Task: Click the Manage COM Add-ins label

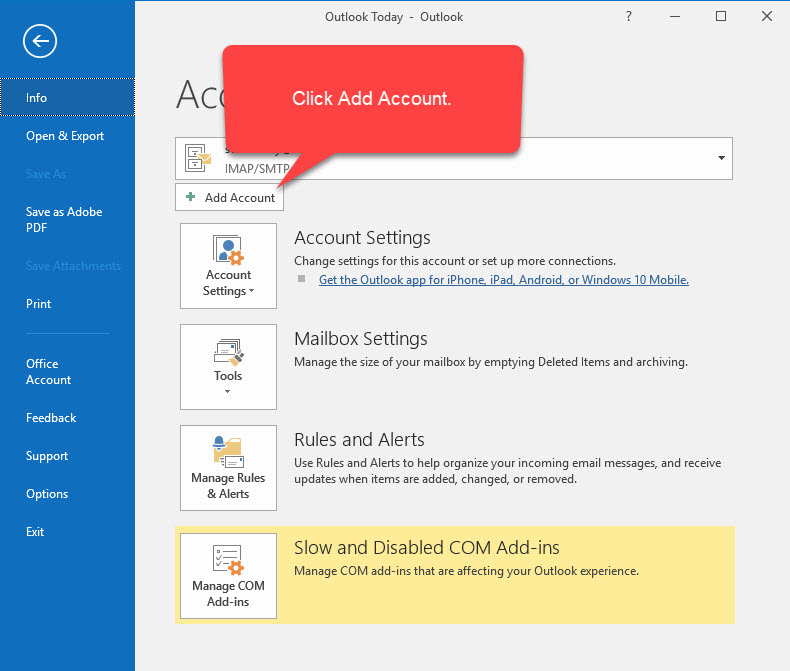Action: 228,593
